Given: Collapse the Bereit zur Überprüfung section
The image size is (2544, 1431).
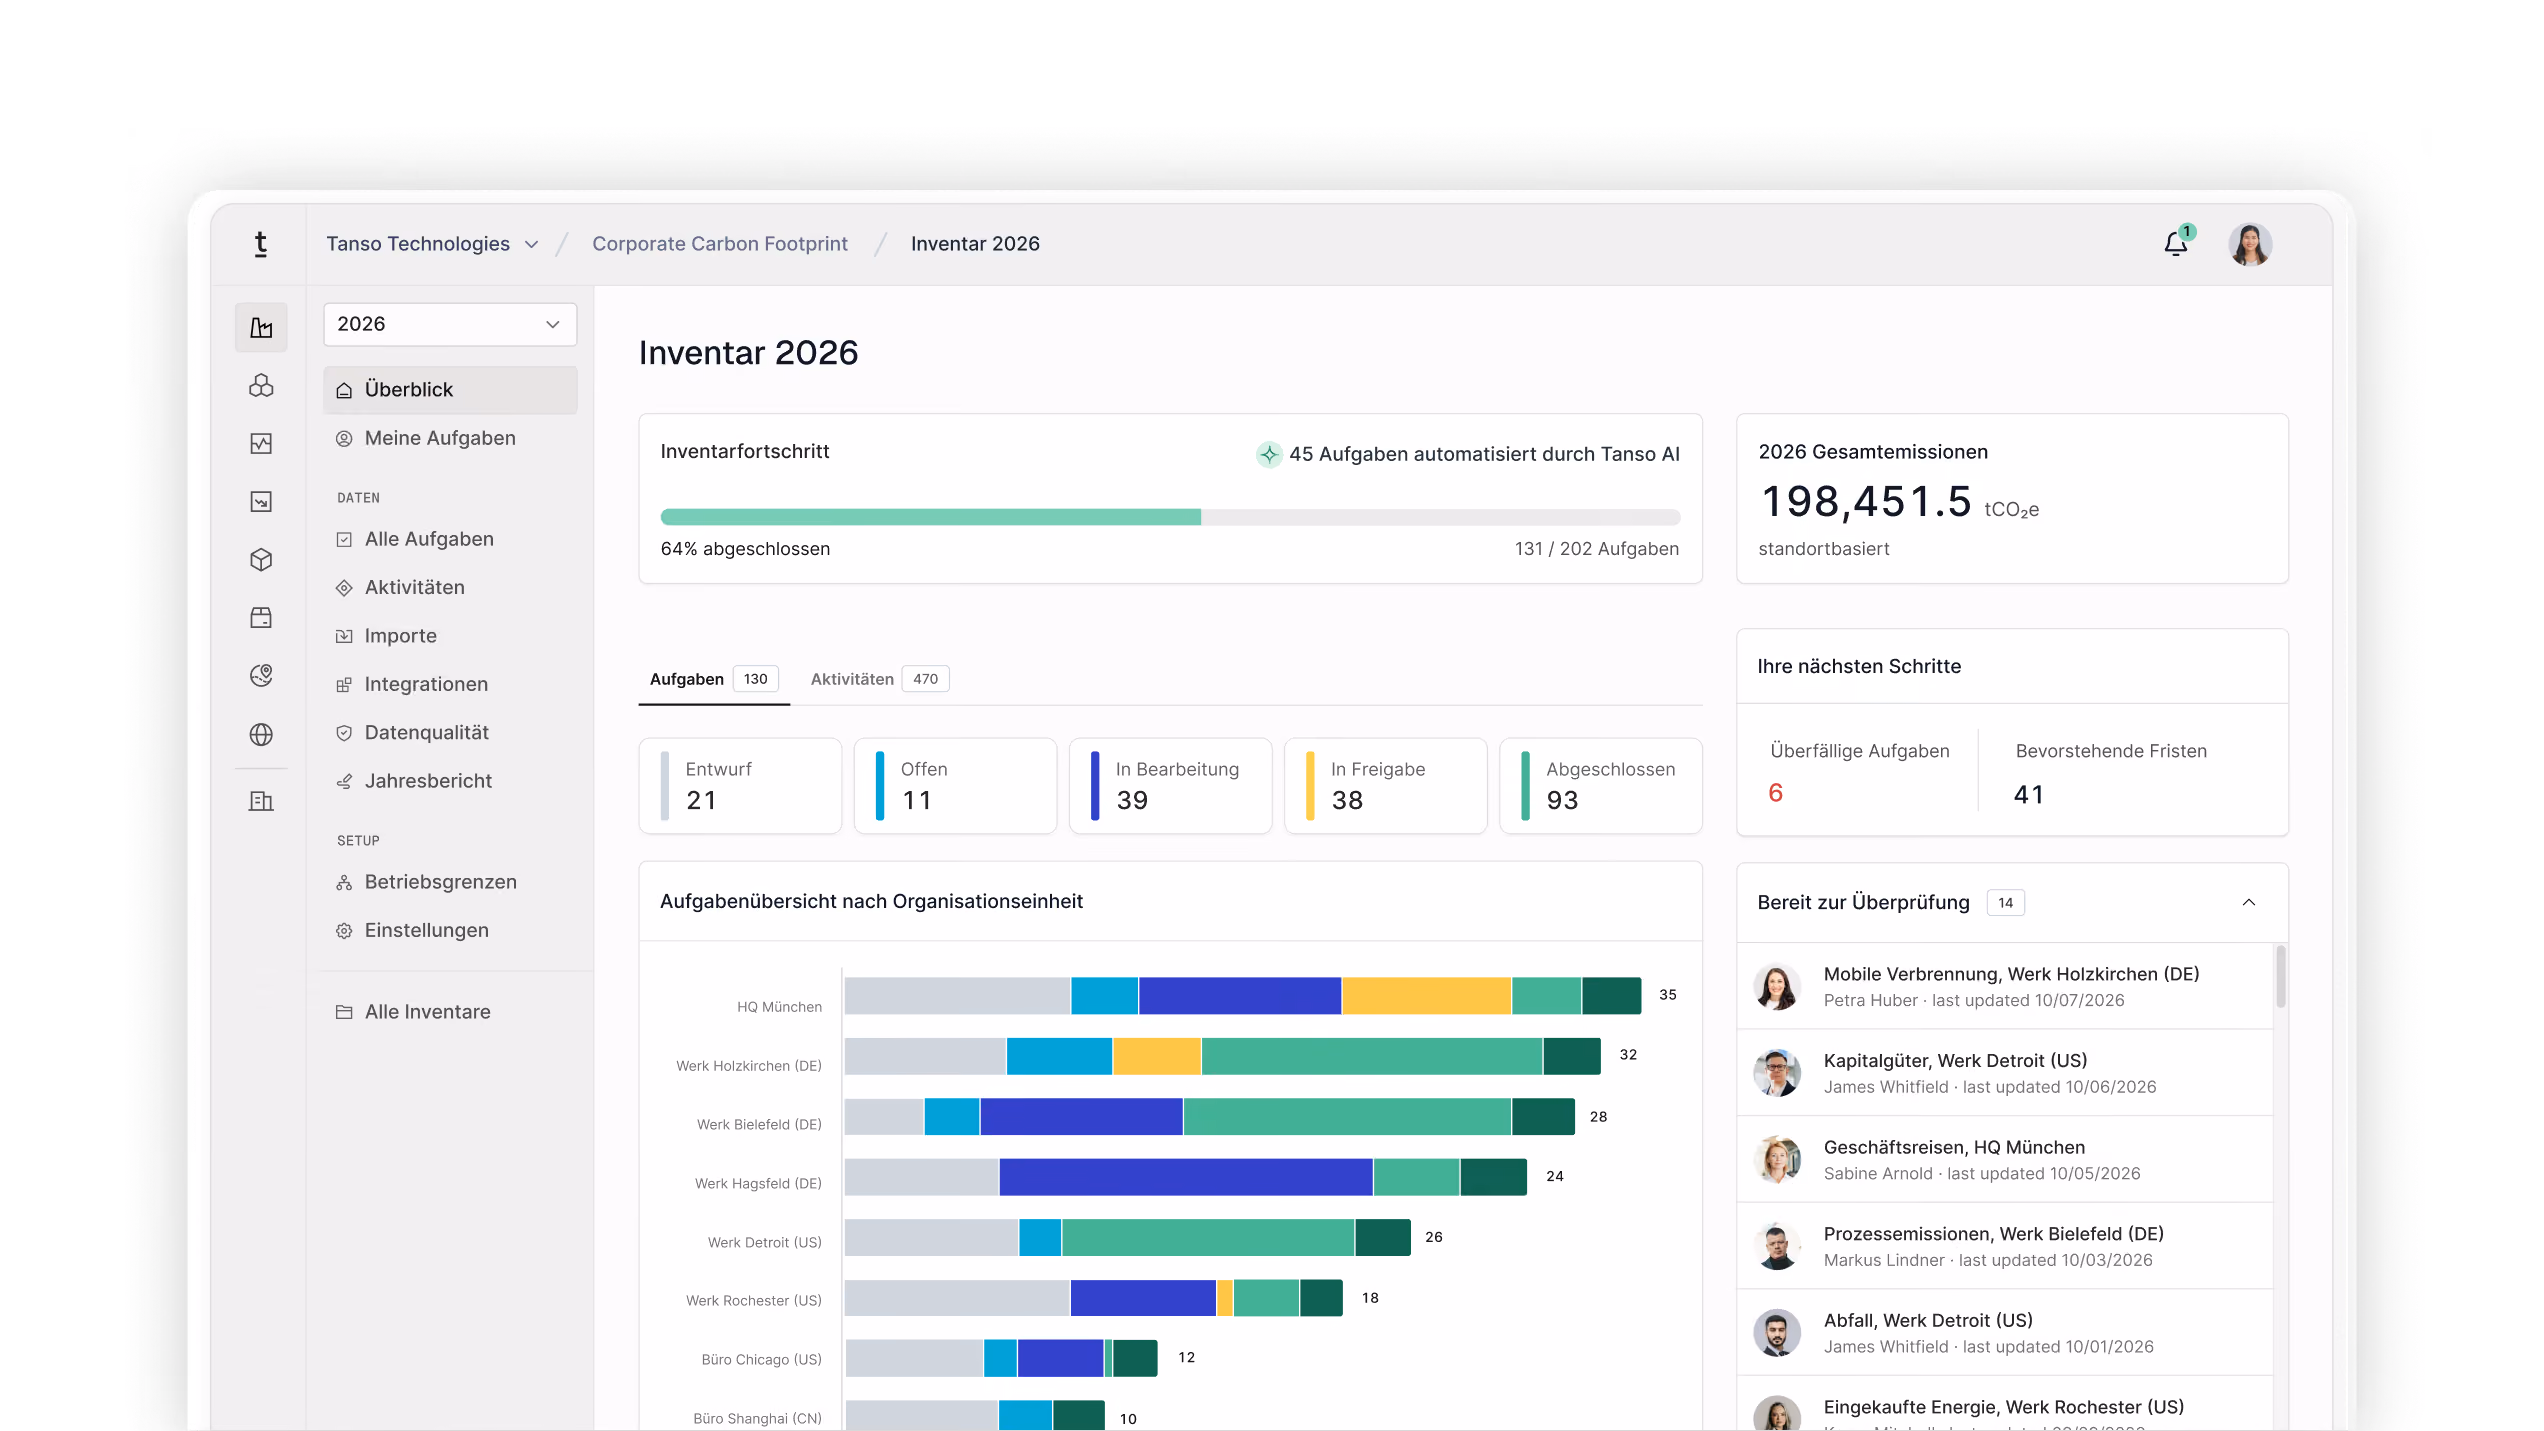Looking at the screenshot, I should [x=2248, y=903].
